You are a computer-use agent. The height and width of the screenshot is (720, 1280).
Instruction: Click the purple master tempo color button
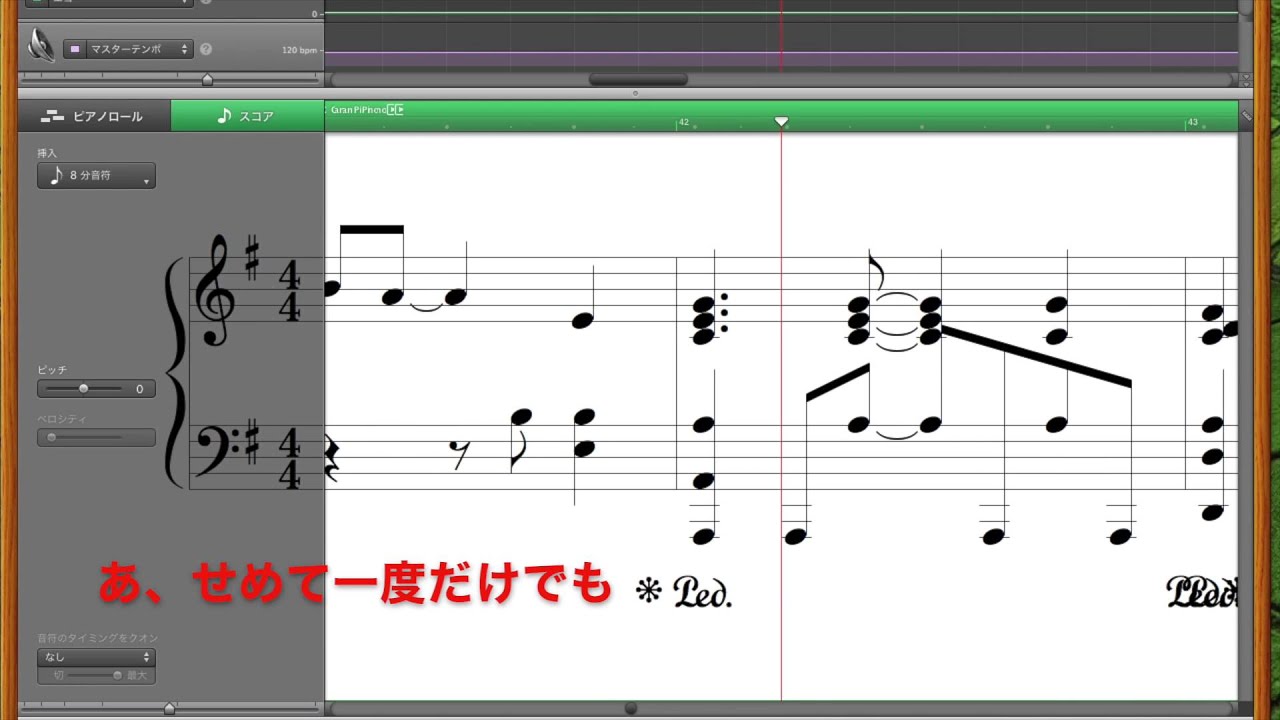(75, 49)
